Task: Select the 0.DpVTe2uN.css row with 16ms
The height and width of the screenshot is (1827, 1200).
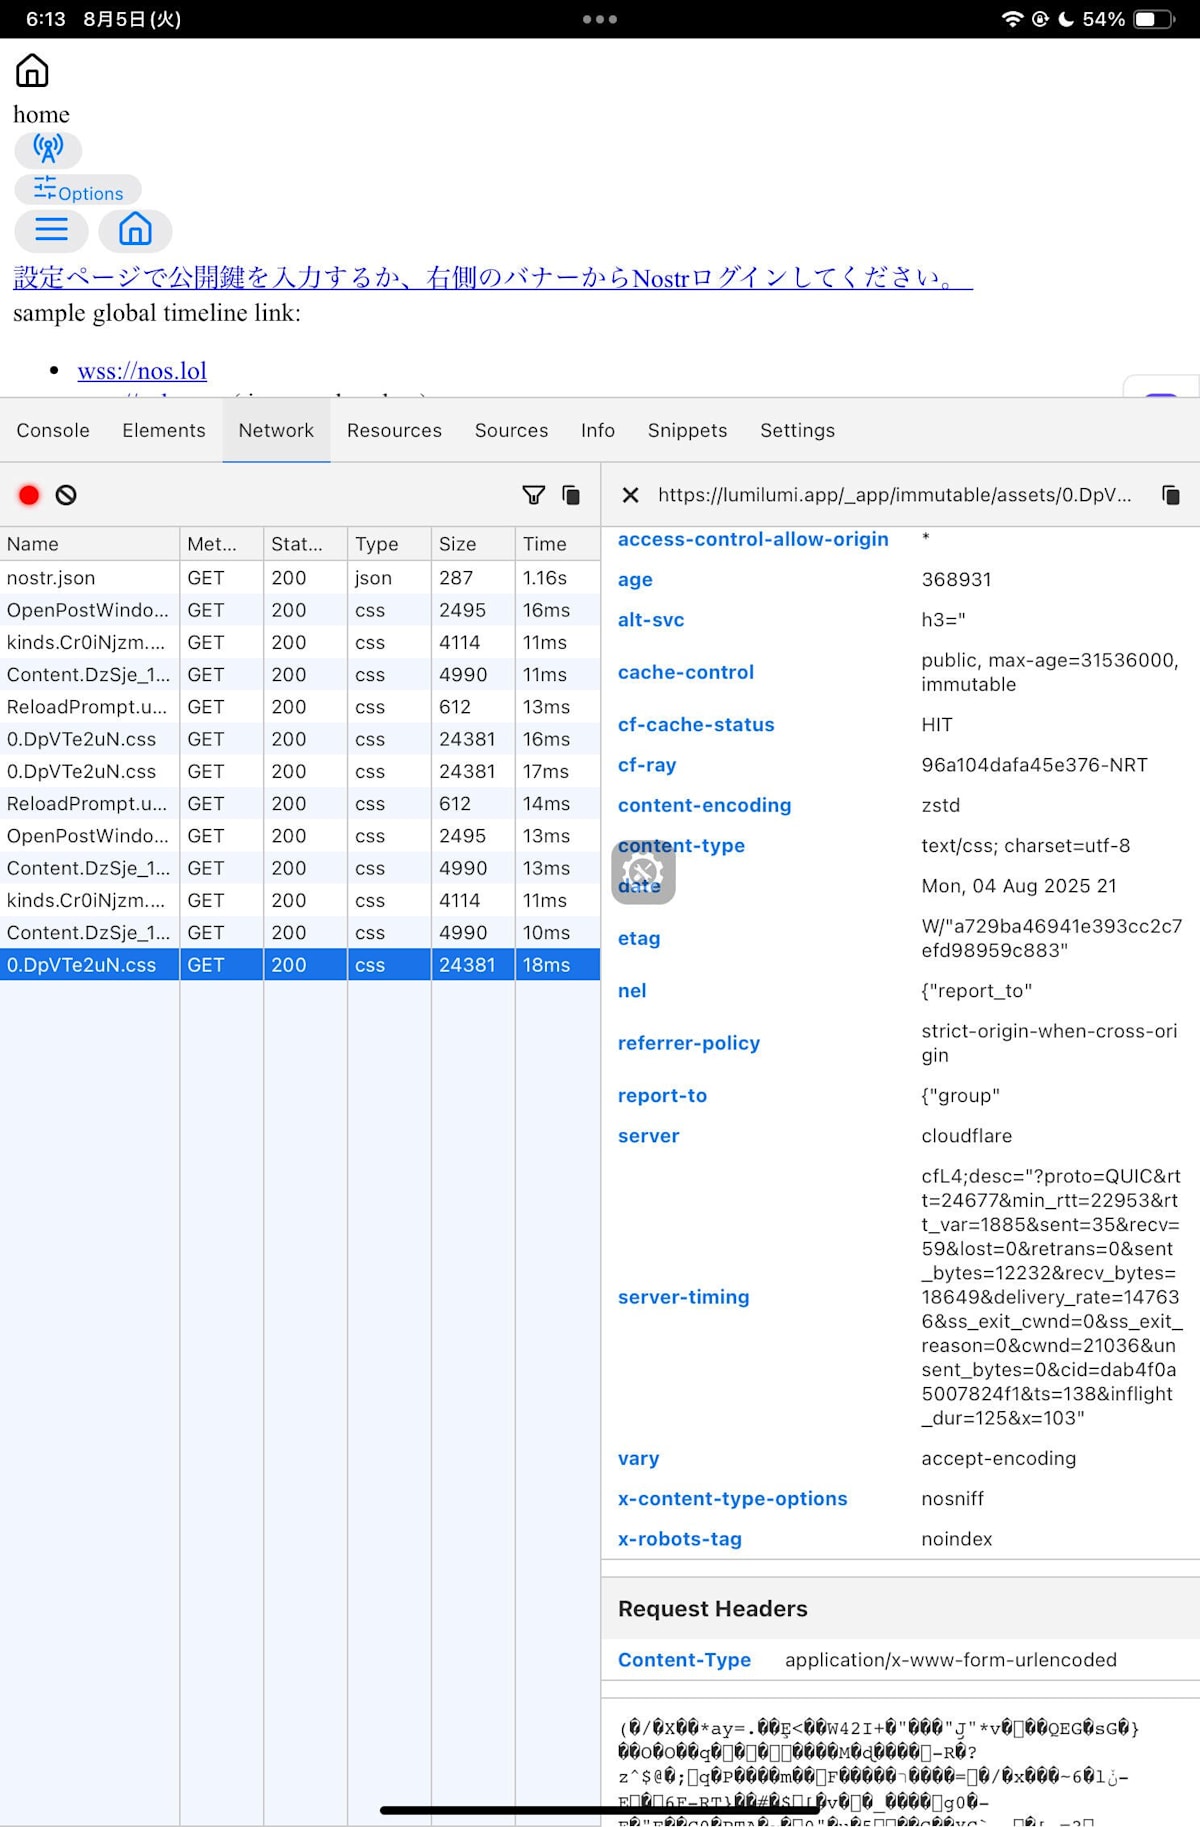Action: coord(300,739)
